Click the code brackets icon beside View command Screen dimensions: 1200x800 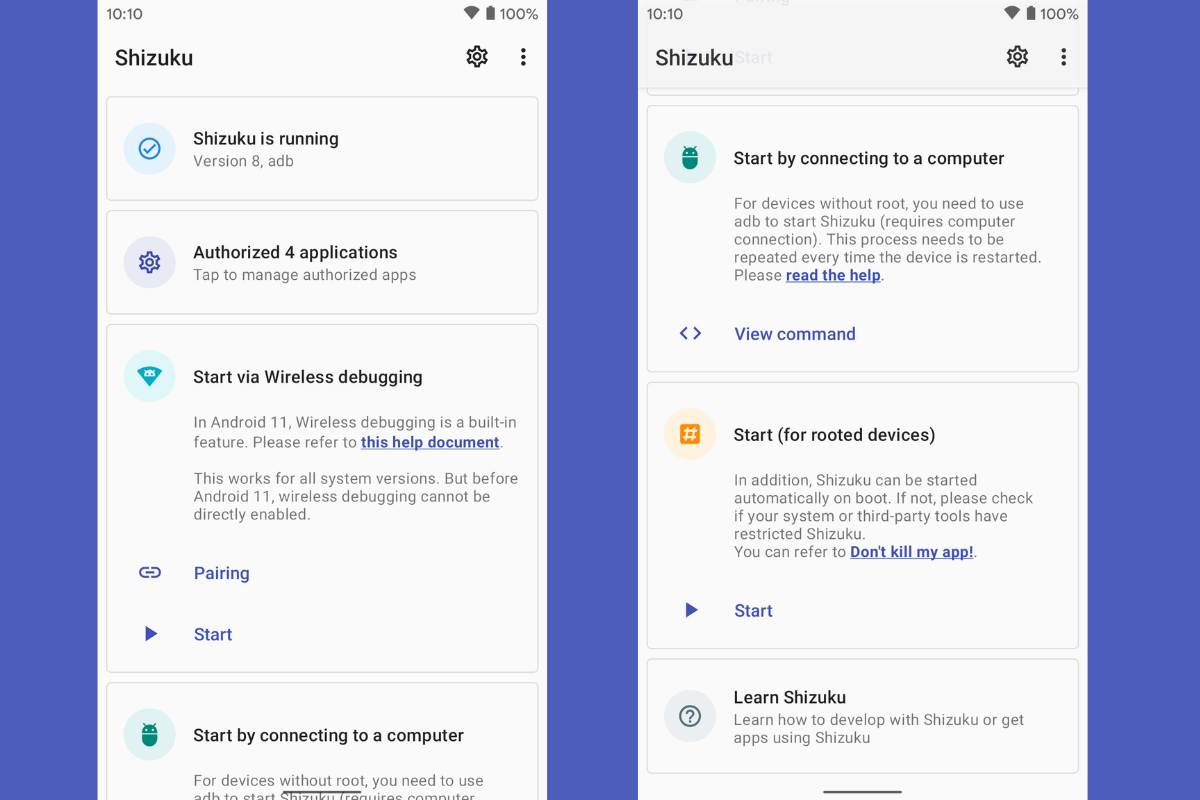[690, 333]
